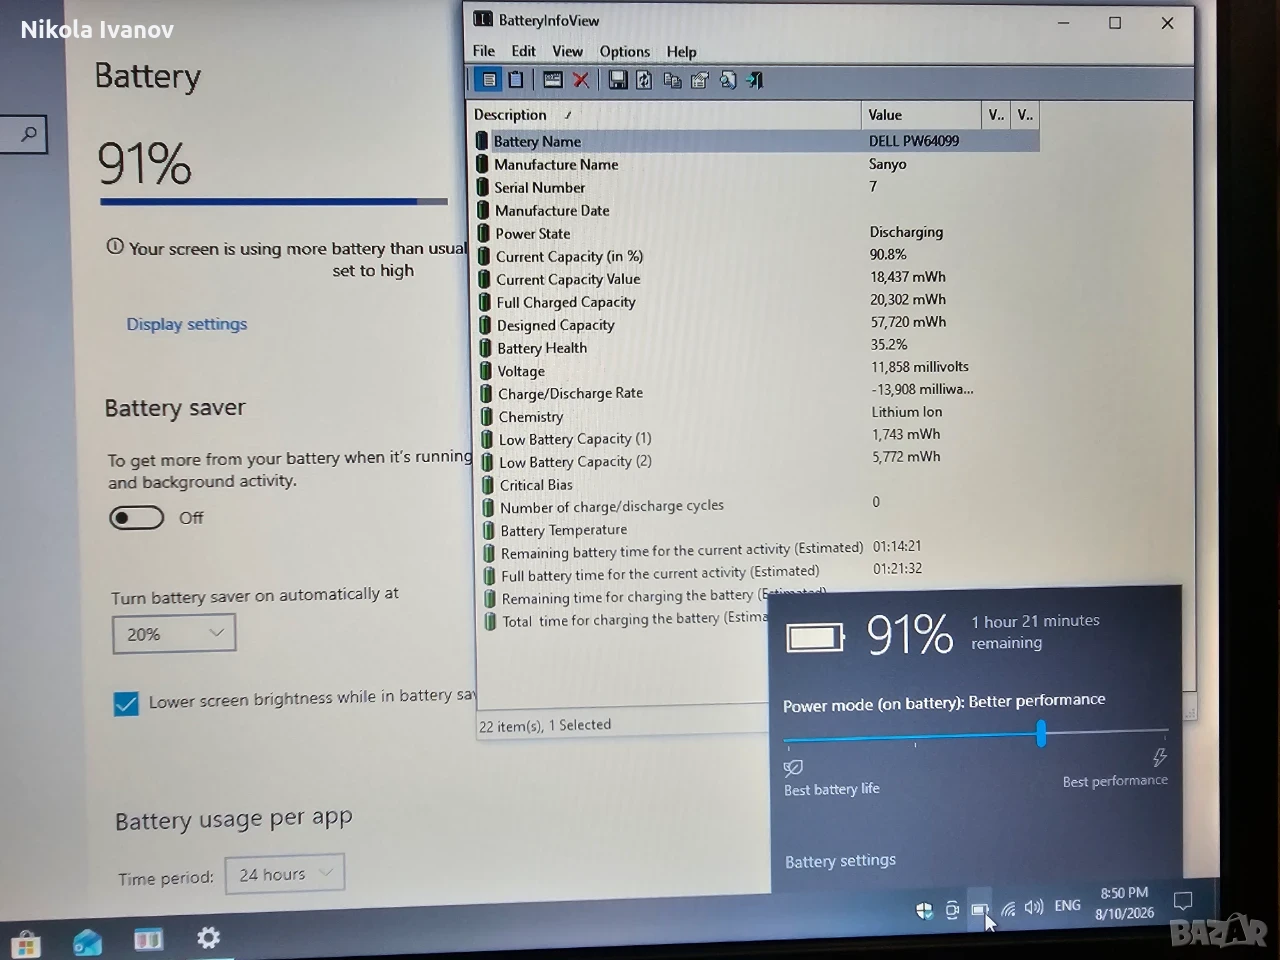Viewport: 1280px width, 960px height.
Task: Select the Power State row
Action: (758, 233)
